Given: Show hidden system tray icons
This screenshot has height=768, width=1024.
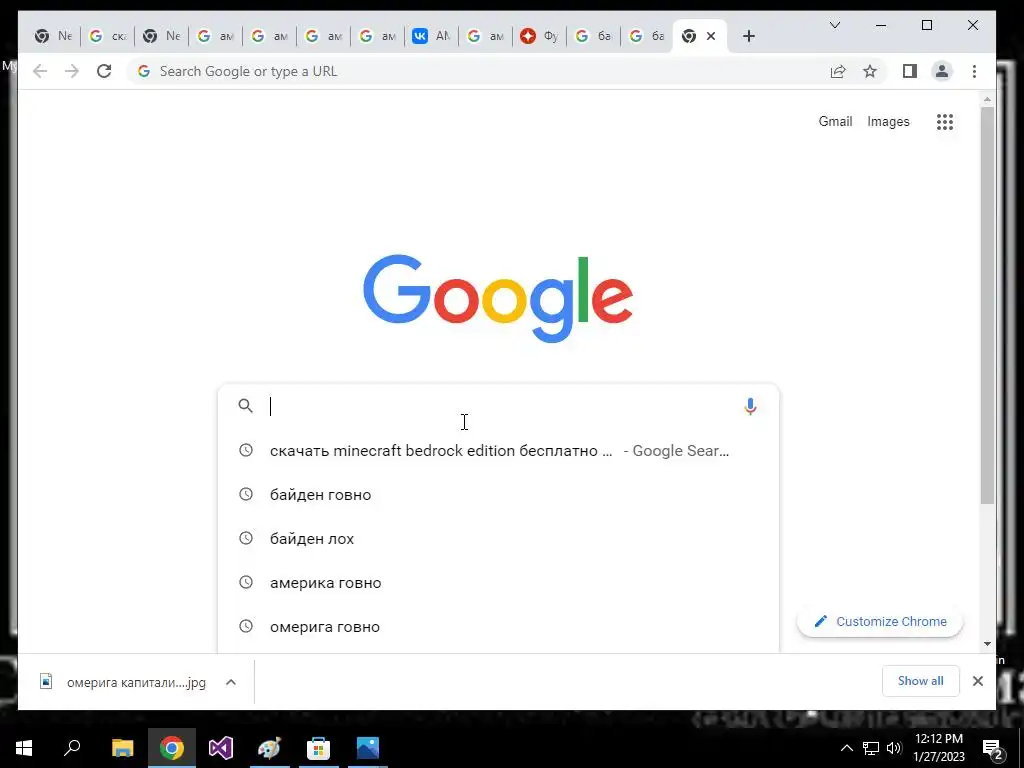Looking at the screenshot, I should (x=846, y=748).
